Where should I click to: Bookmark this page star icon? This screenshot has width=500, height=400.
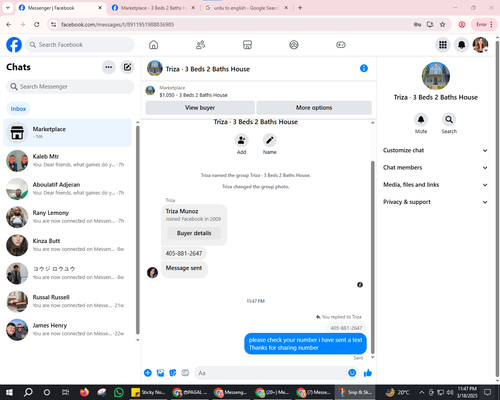(442, 24)
